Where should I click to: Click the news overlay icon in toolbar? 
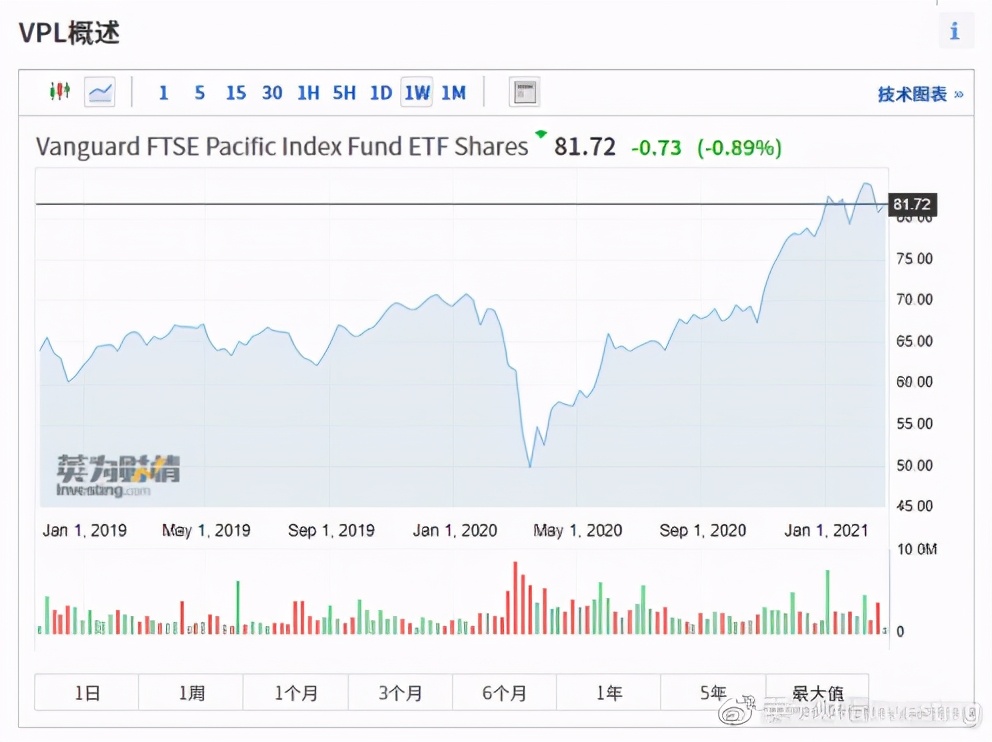pyautogui.click(x=525, y=93)
